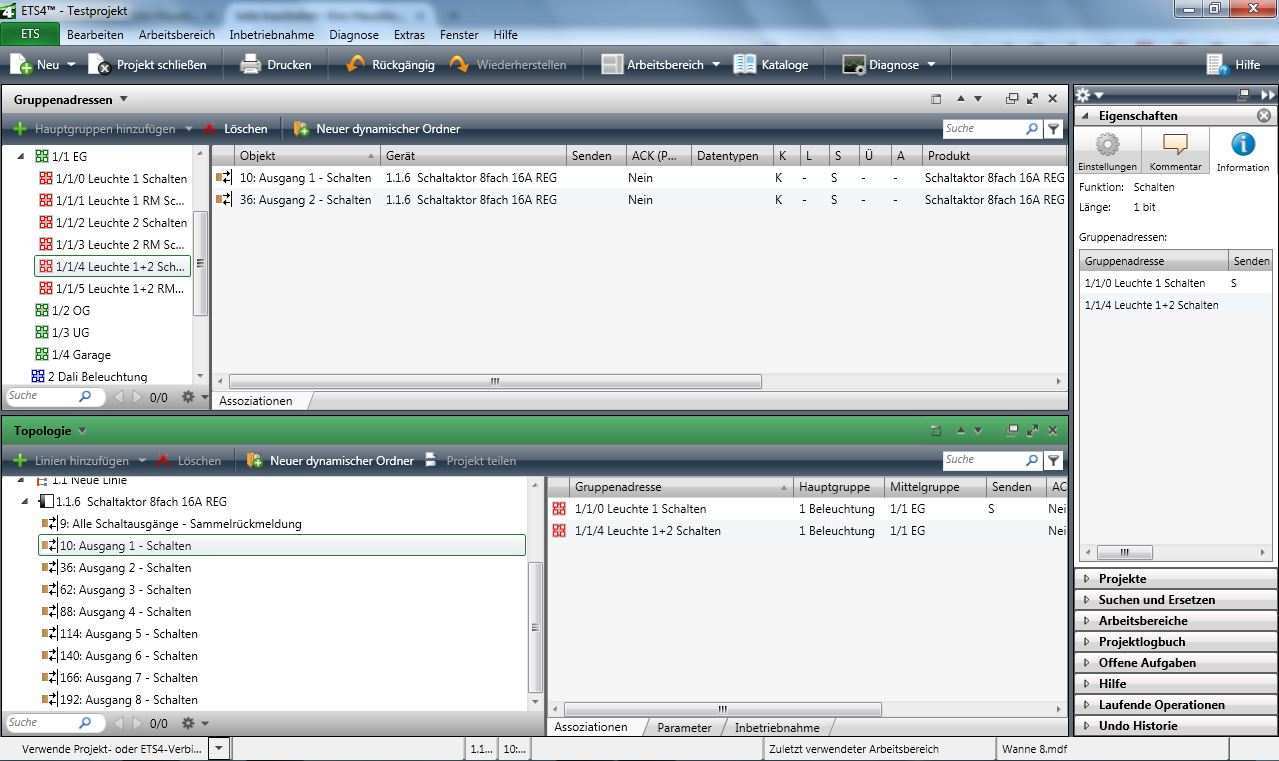Open the Arbeitsbereich toolbar dropdown arrow
1279x761 pixels.
pyautogui.click(x=716, y=65)
